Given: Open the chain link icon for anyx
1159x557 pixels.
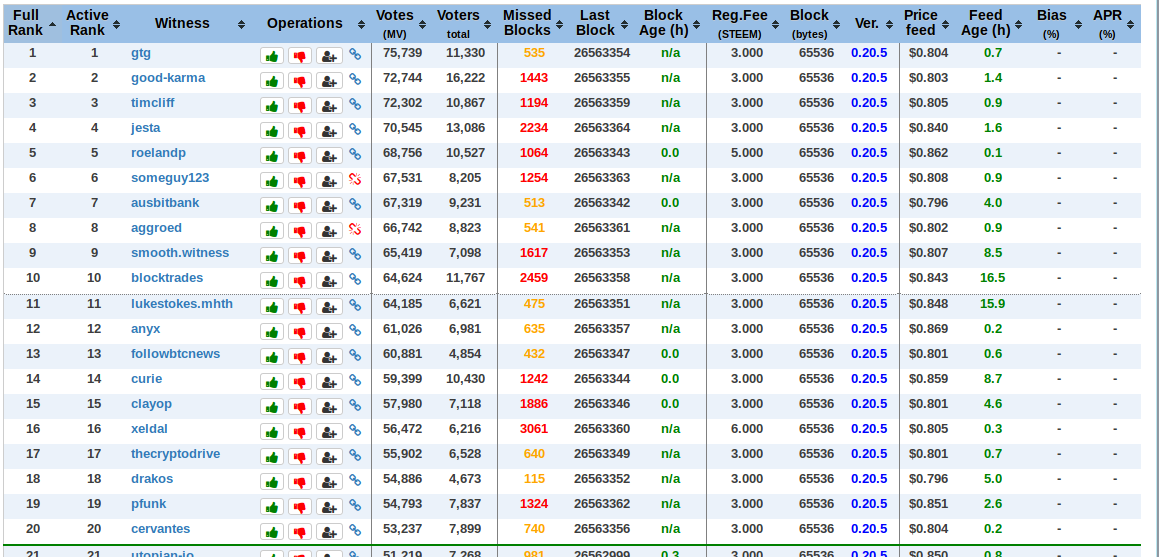Looking at the screenshot, I should [355, 330].
